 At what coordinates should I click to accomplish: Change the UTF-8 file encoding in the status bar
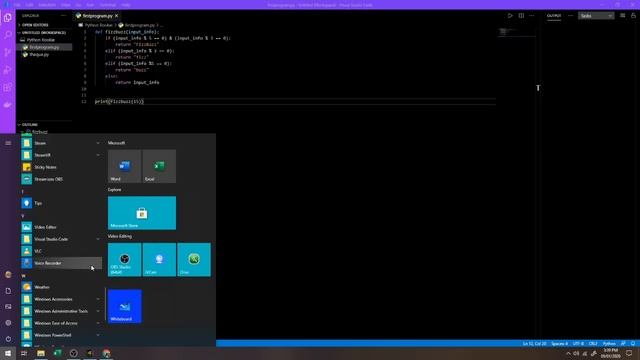(578, 344)
